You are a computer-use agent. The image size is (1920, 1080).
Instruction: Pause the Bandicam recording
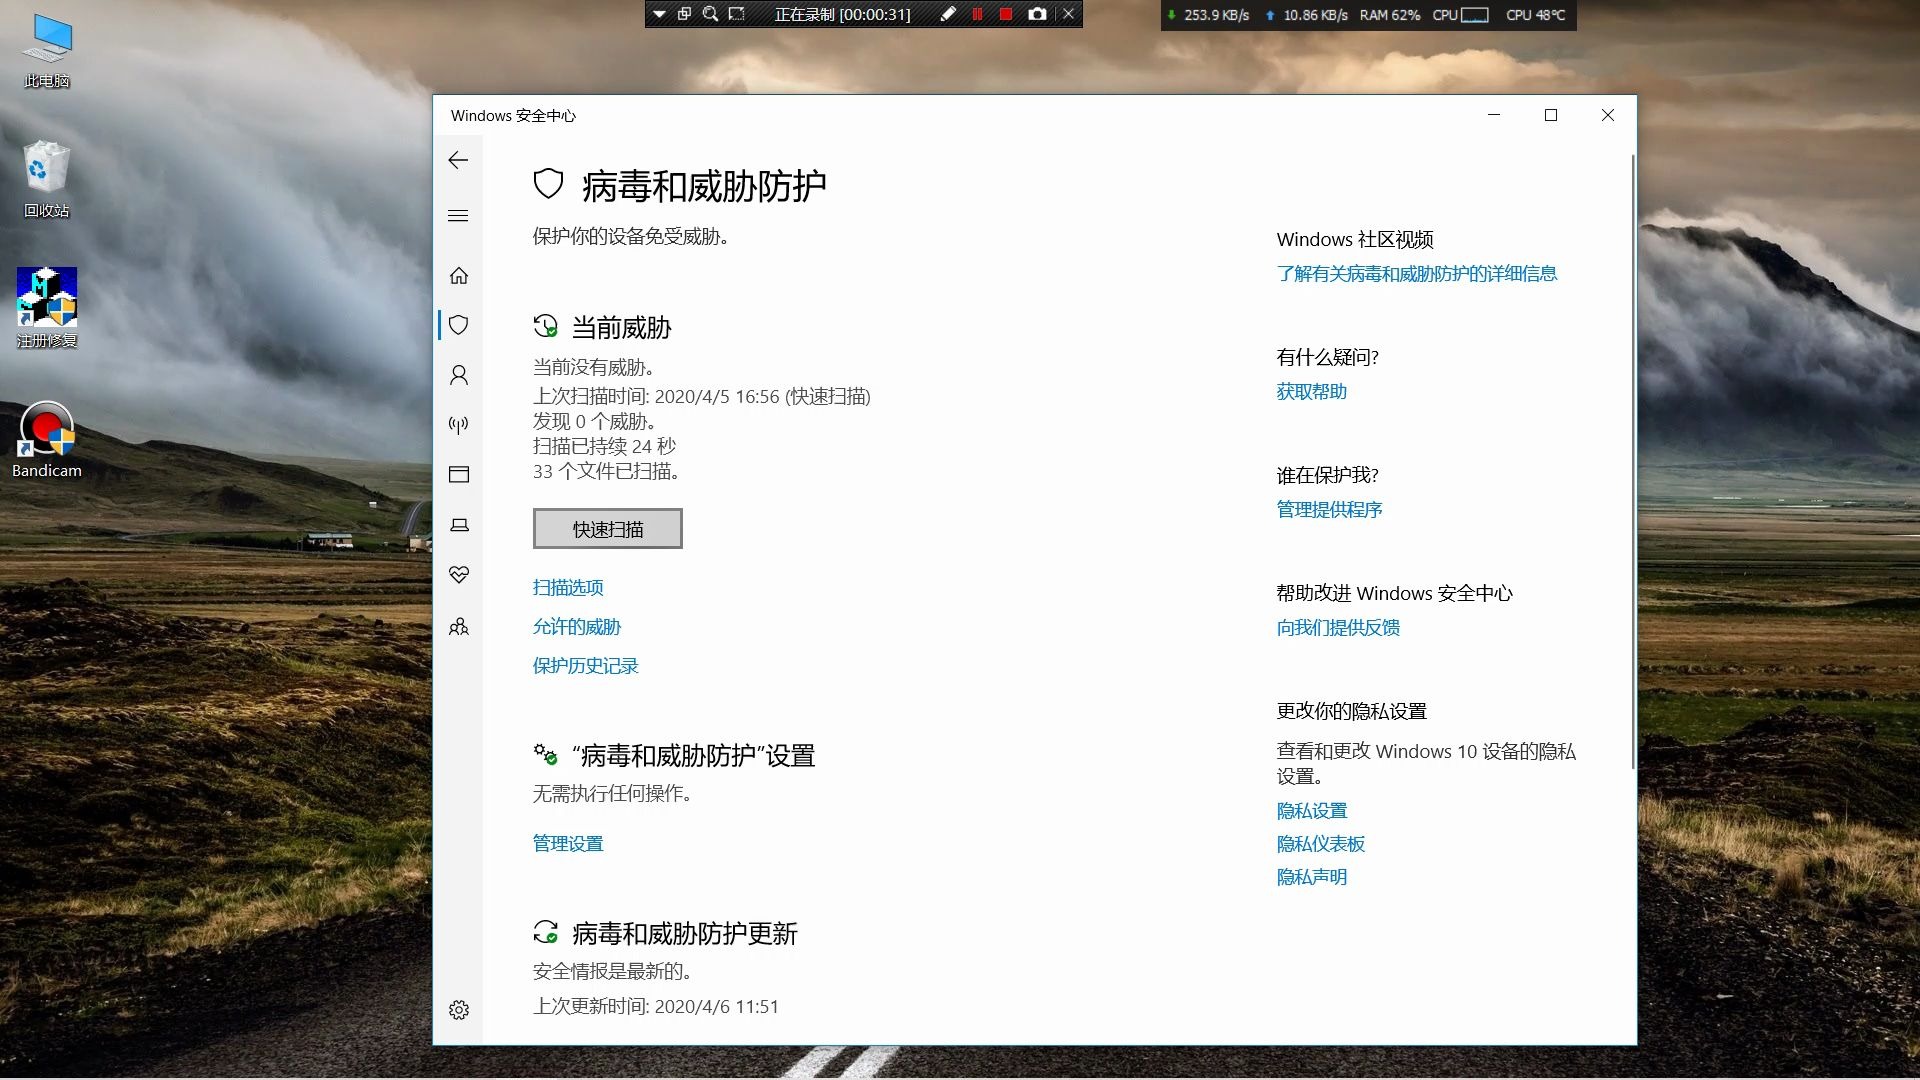(977, 14)
